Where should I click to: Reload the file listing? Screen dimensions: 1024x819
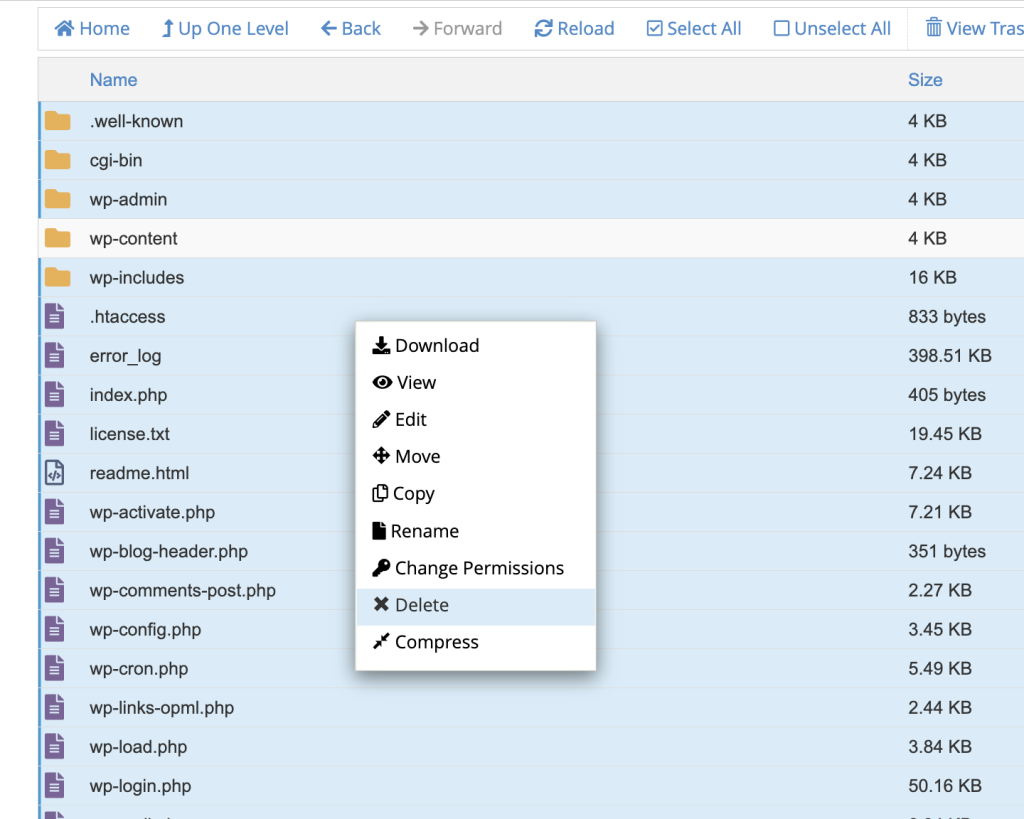point(575,29)
